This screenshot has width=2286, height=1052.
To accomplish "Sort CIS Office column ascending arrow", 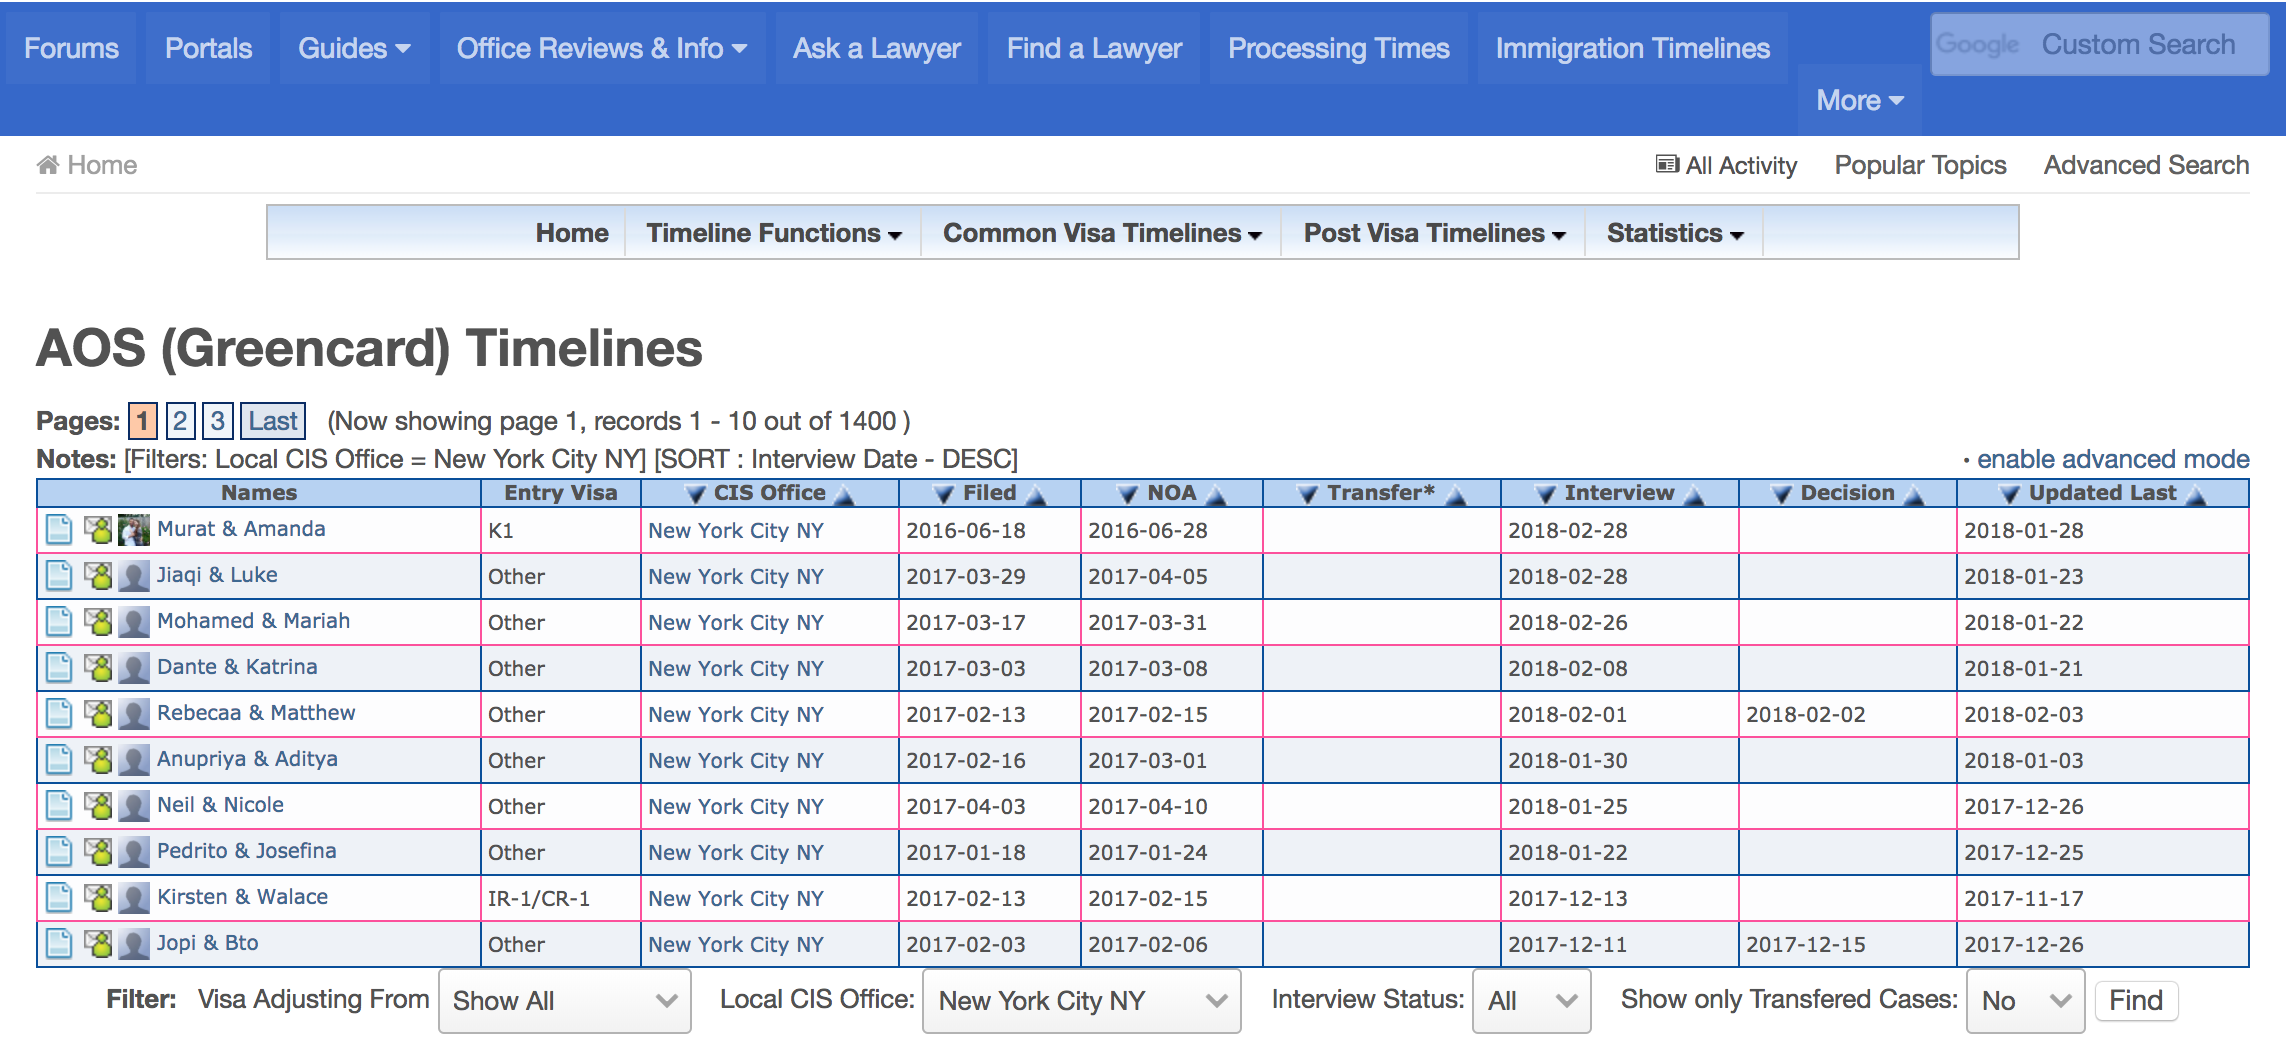I will [x=844, y=494].
